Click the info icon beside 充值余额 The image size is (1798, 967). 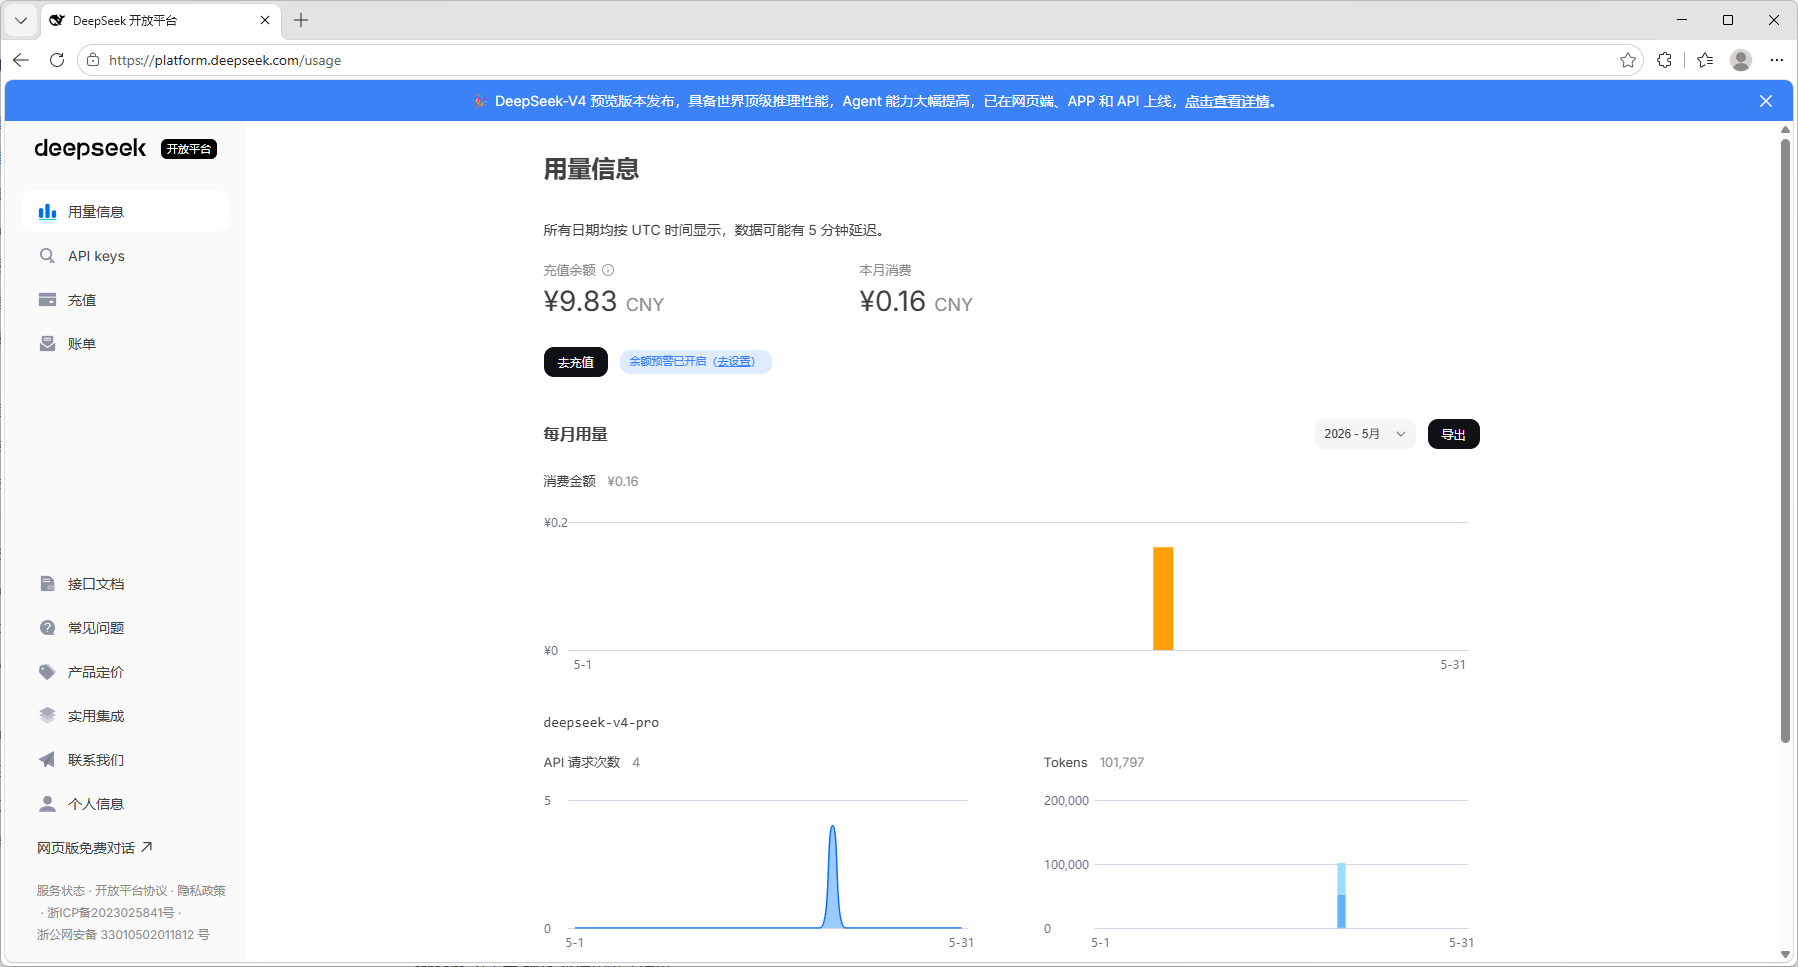pos(608,270)
